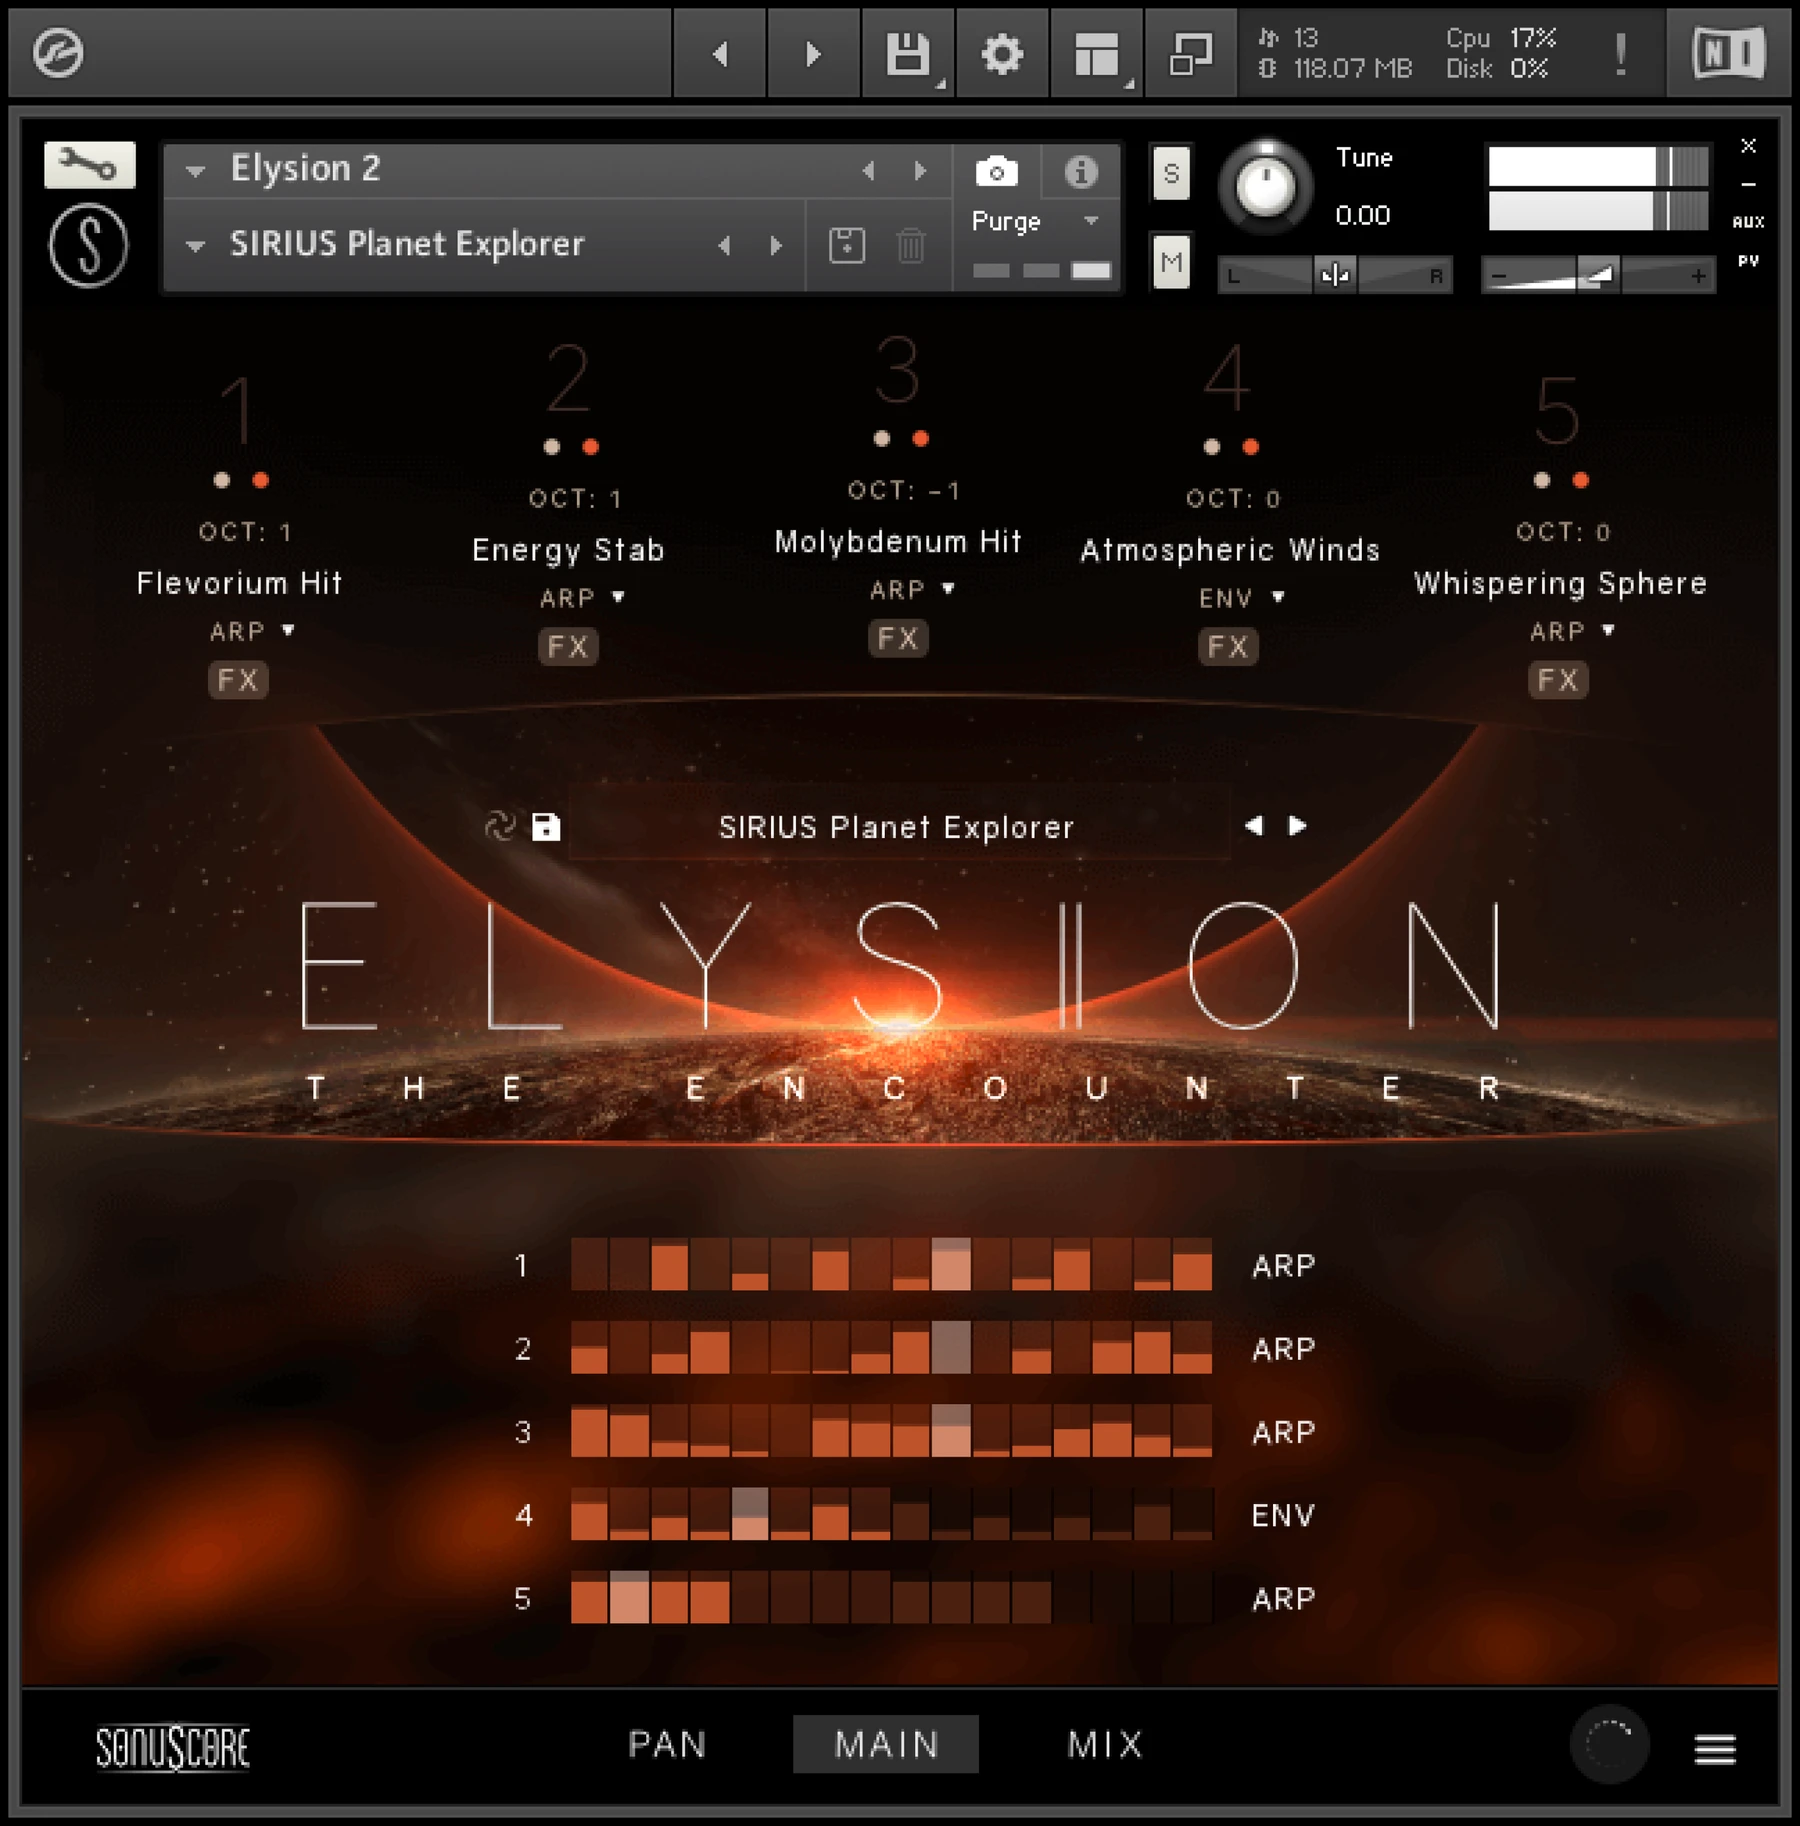Viewport: 1800px width, 1826px height.
Task: Select next preset with center right arrow
Action: tap(1297, 826)
